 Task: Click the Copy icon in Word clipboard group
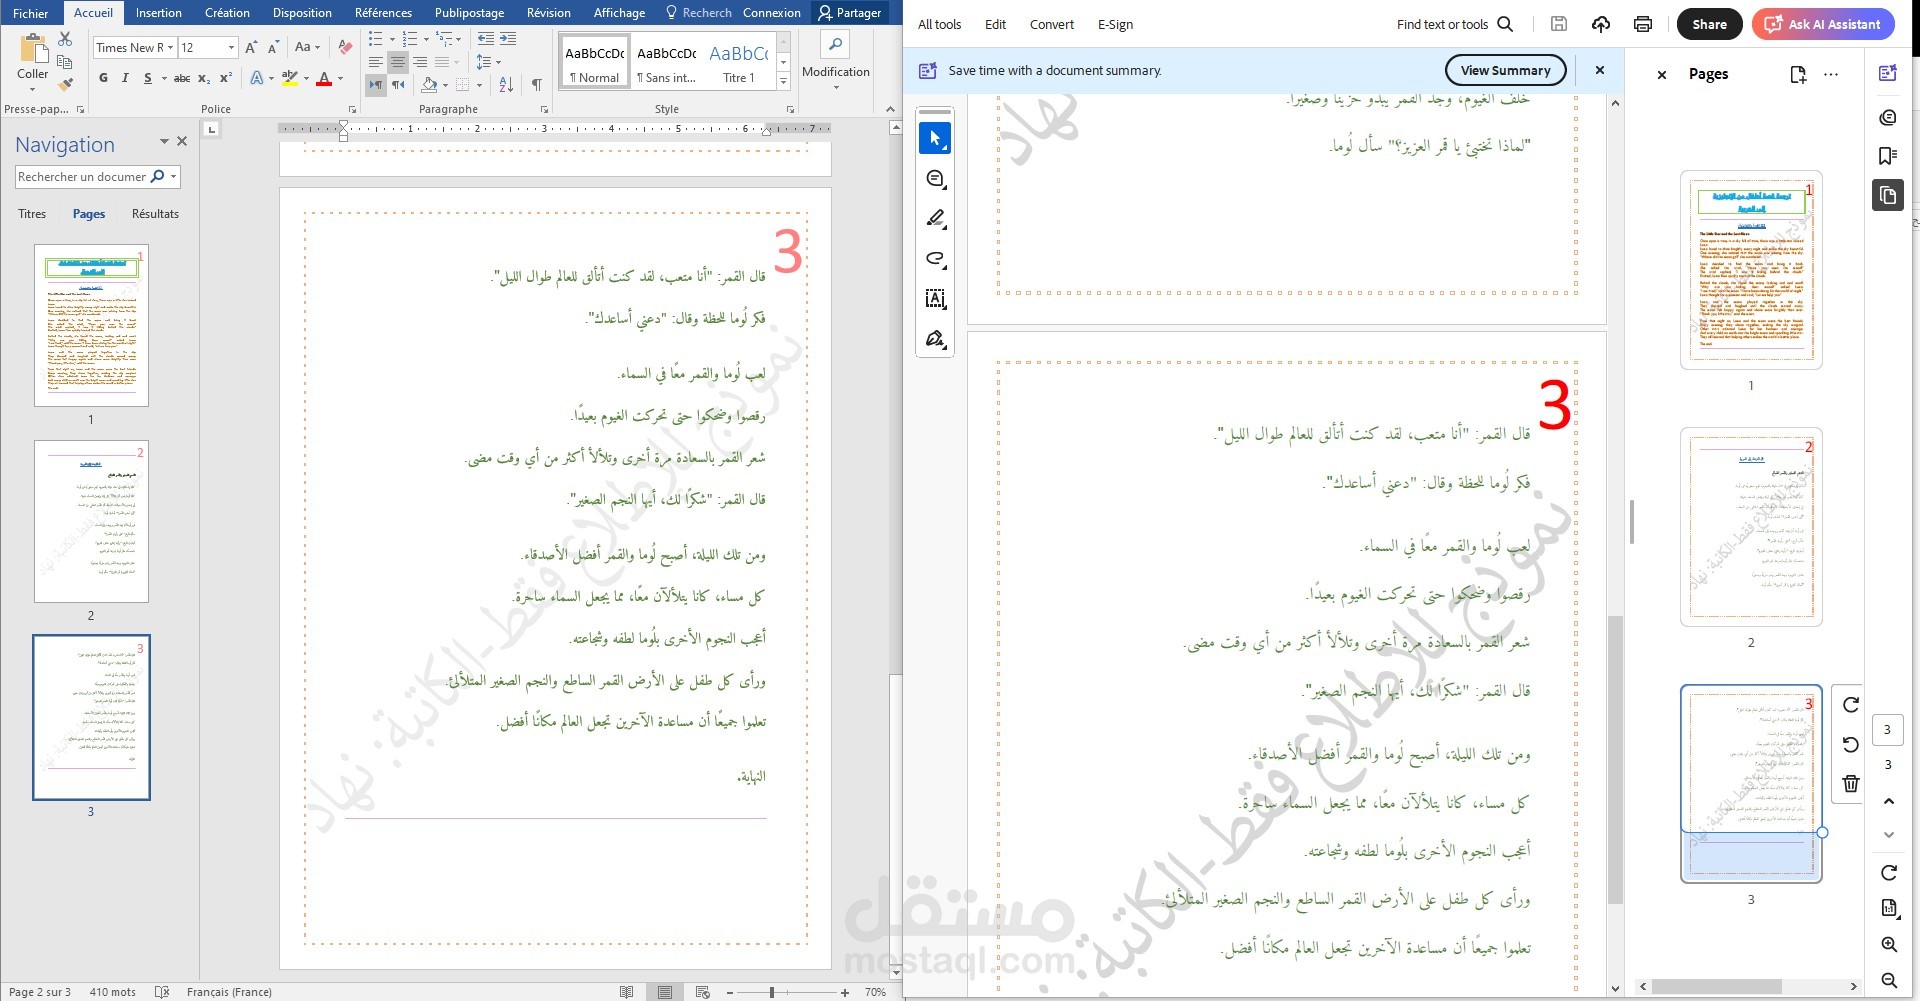(65, 62)
